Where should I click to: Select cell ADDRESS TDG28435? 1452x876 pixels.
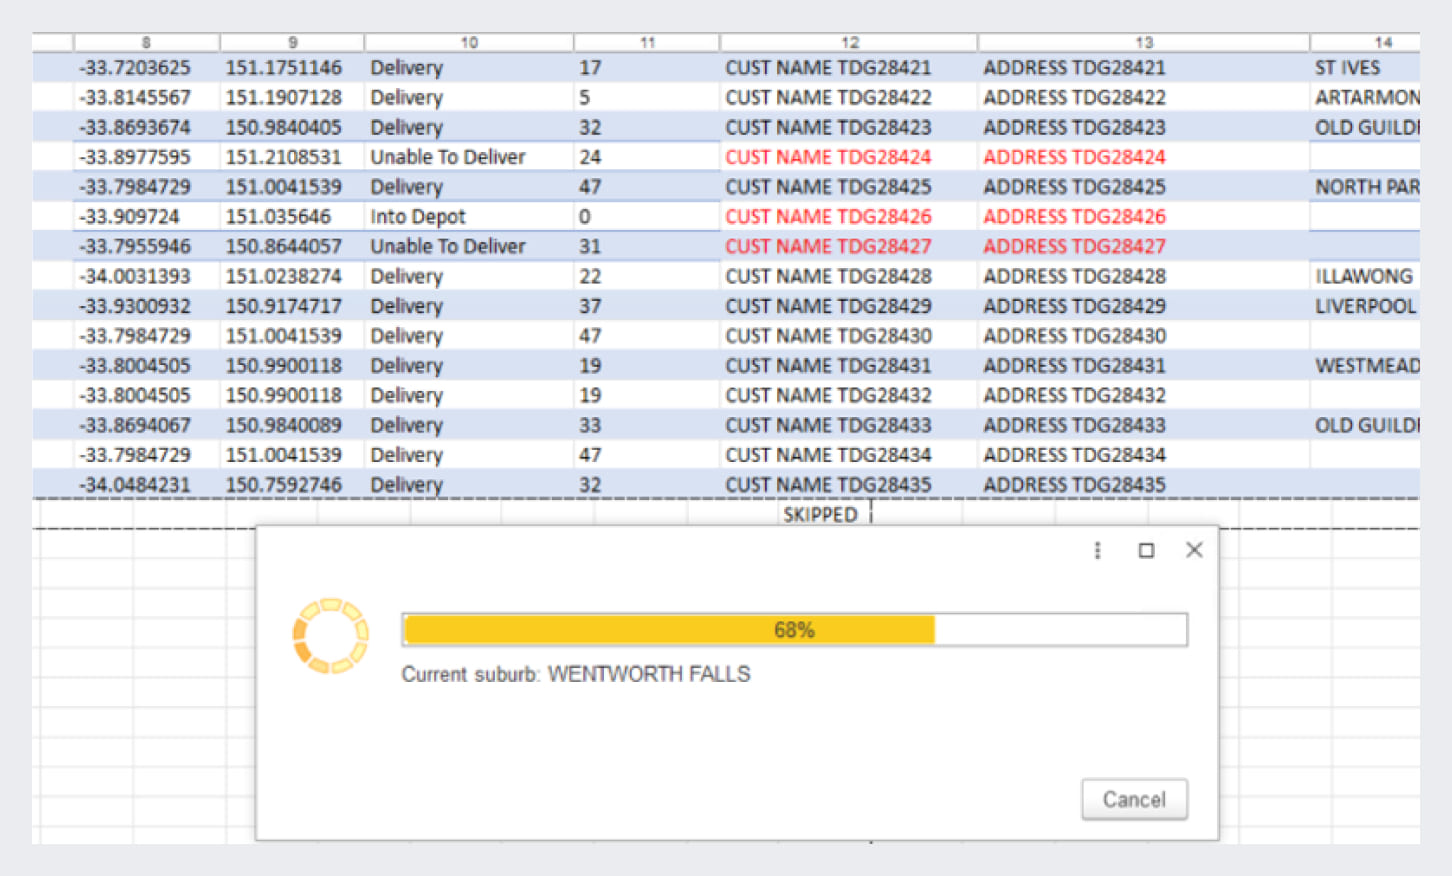click(1074, 485)
